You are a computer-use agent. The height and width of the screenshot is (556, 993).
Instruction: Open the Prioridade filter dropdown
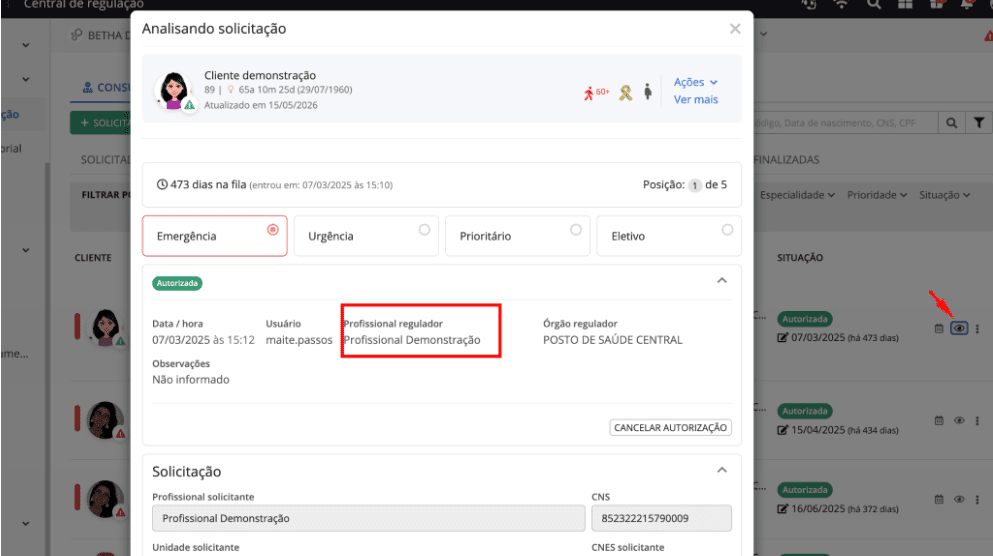[877, 195]
